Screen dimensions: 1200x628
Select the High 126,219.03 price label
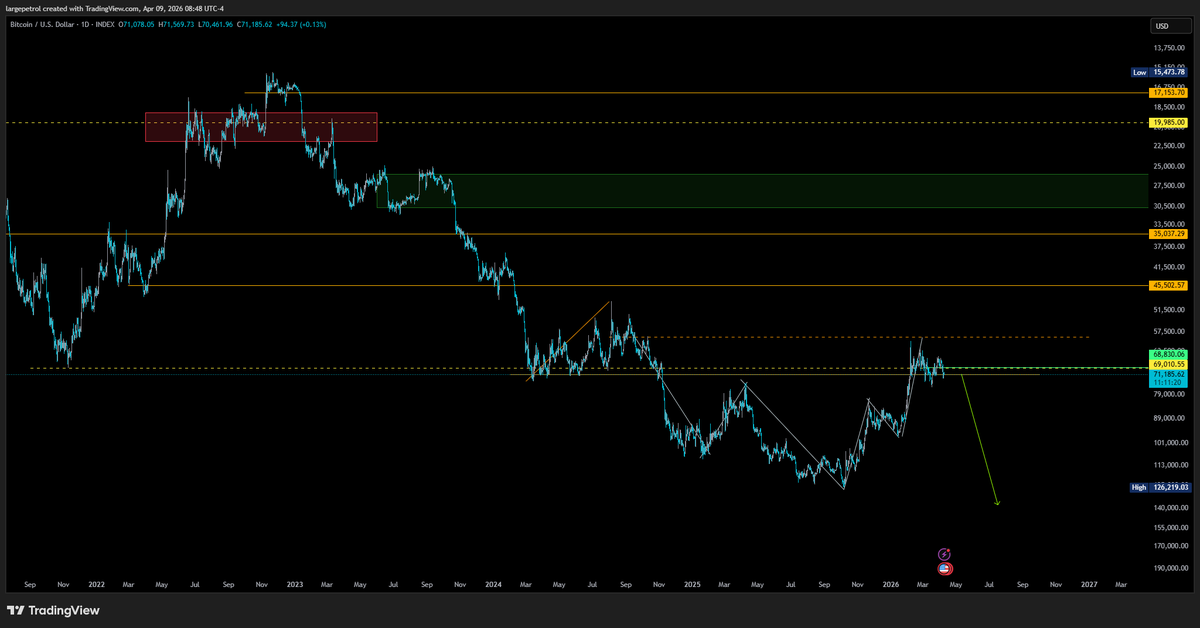coord(1160,487)
